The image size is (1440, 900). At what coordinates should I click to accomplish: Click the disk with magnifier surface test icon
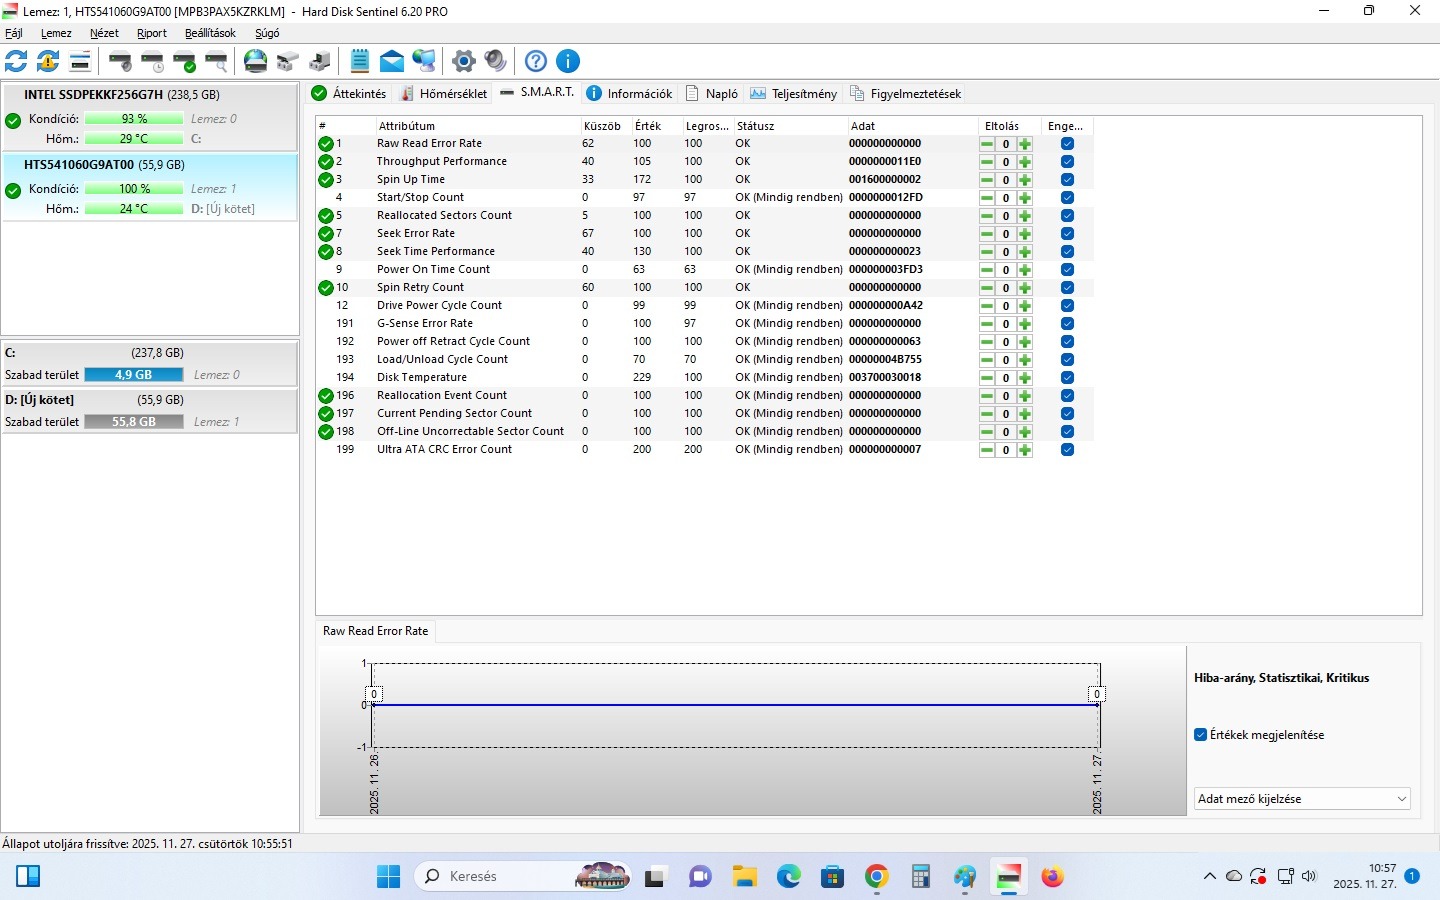tap(216, 61)
